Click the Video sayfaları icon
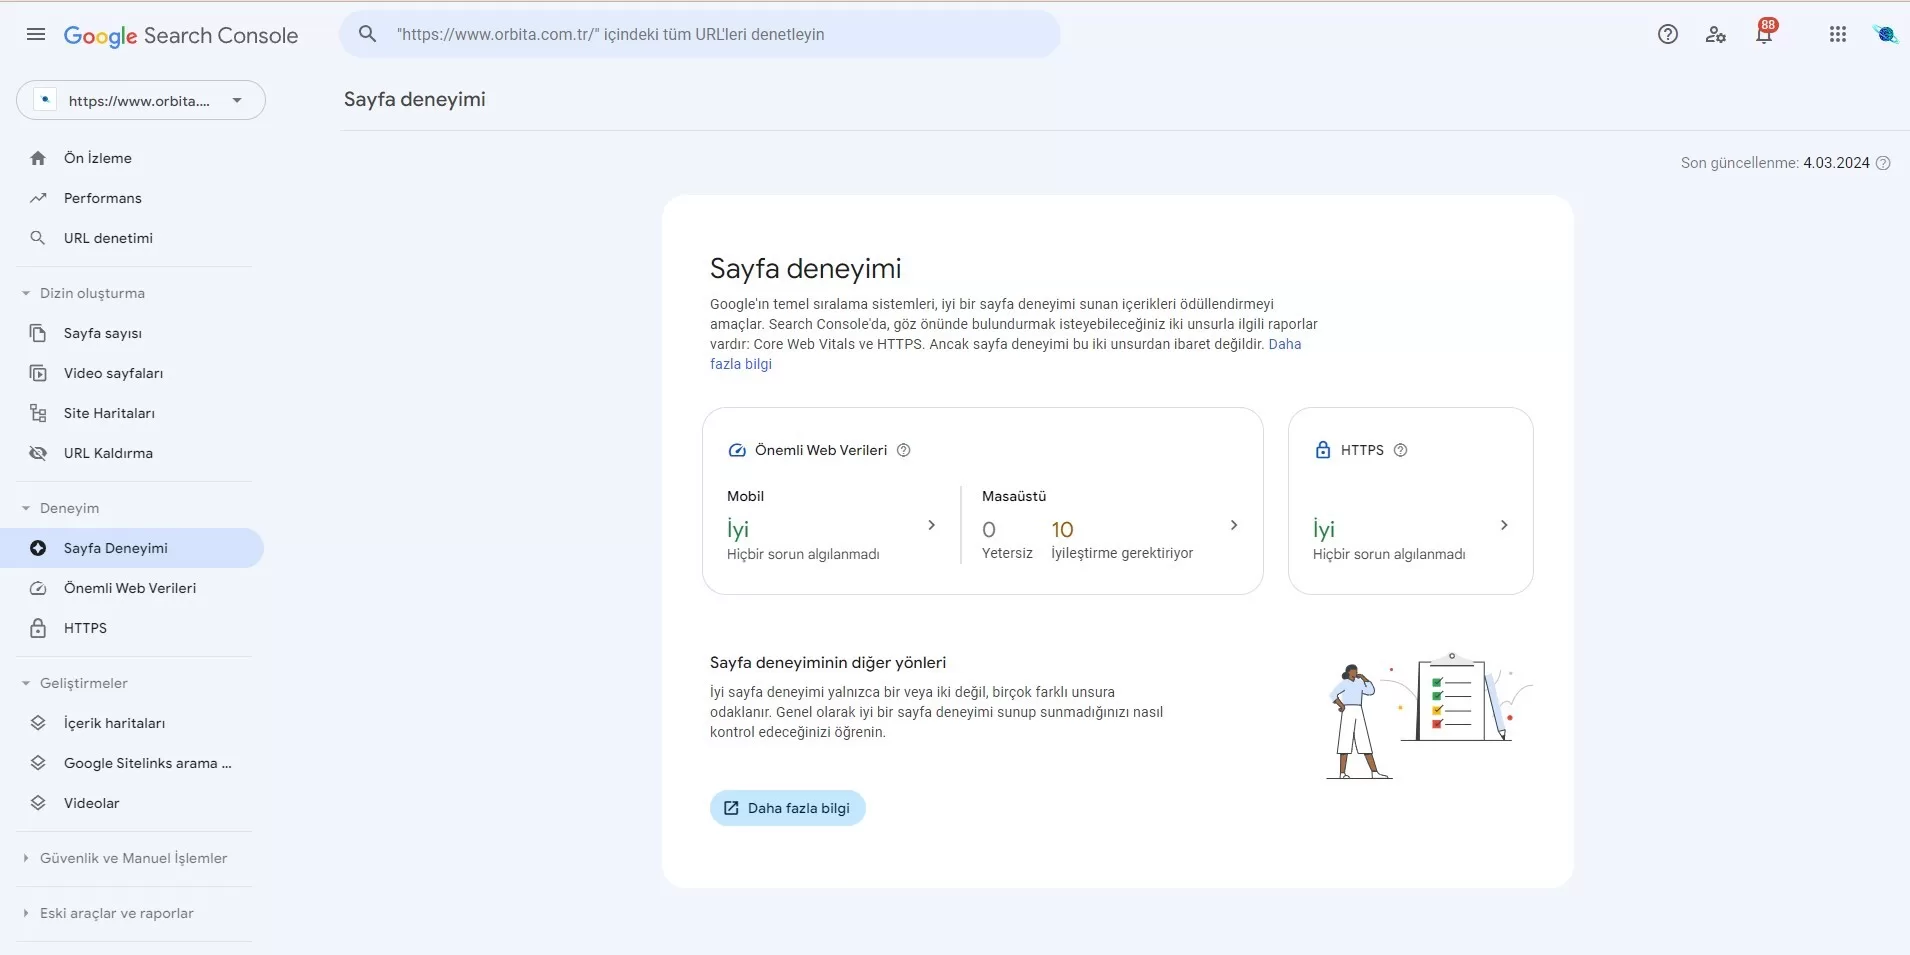This screenshot has width=1910, height=955. coord(38,373)
